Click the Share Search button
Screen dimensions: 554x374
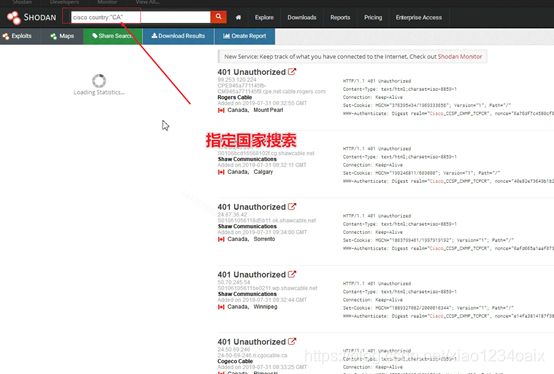tap(113, 36)
